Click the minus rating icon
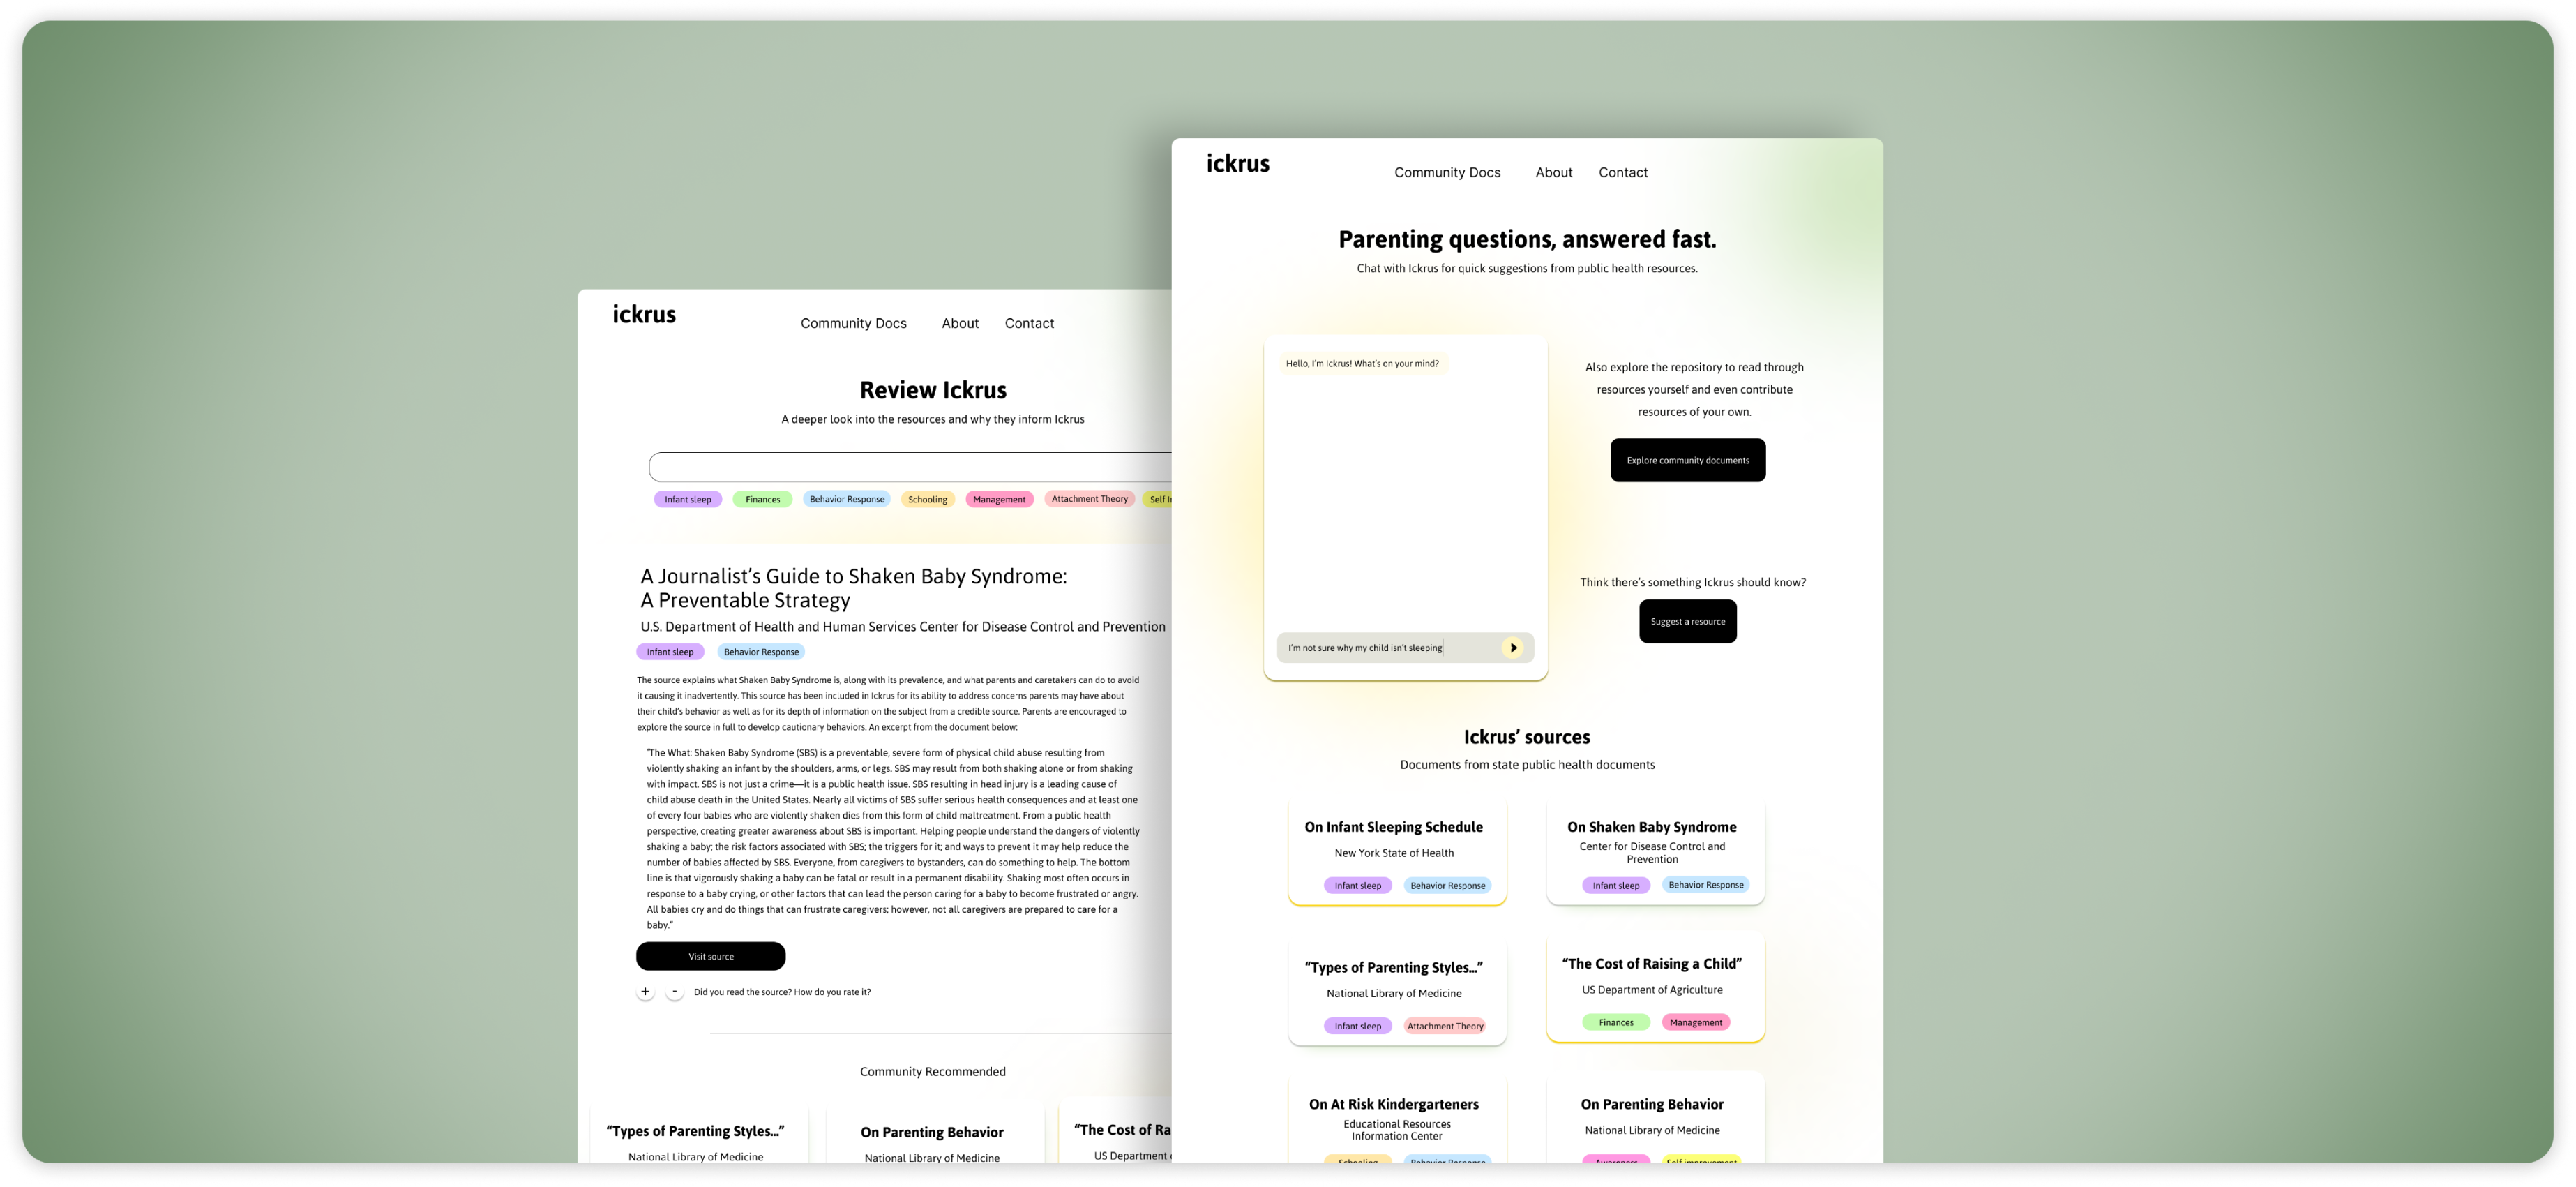Image resolution: width=2576 pixels, height=1187 pixels. coord(674,991)
